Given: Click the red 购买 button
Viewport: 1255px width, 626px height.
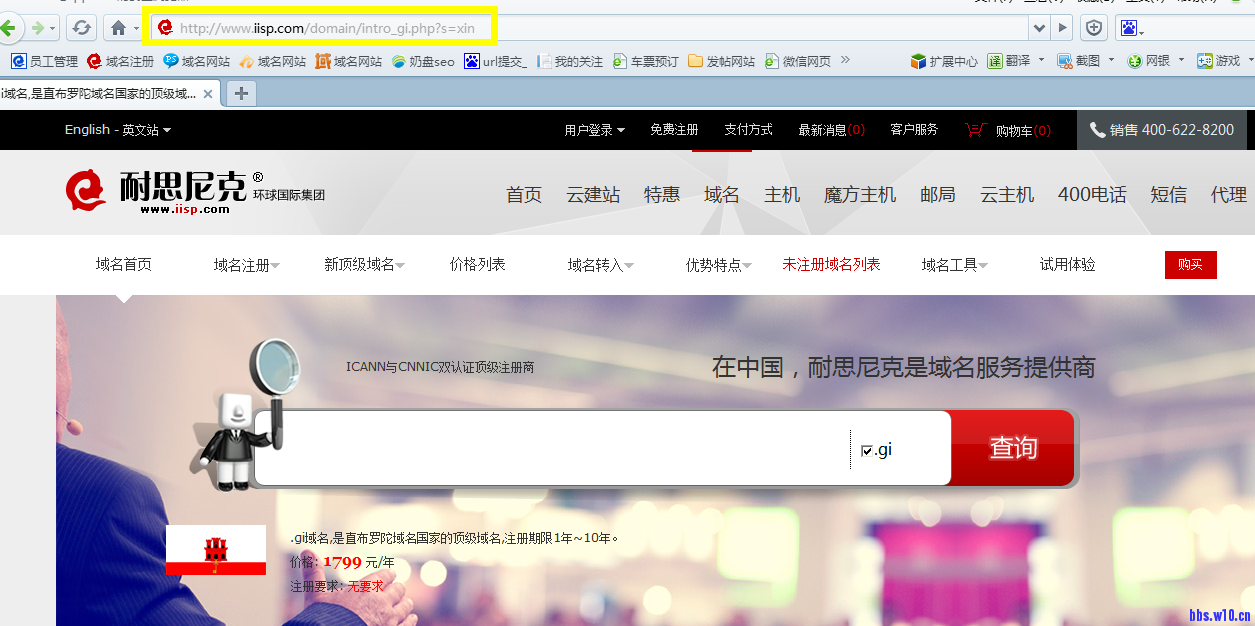Looking at the screenshot, I should pyautogui.click(x=1190, y=265).
